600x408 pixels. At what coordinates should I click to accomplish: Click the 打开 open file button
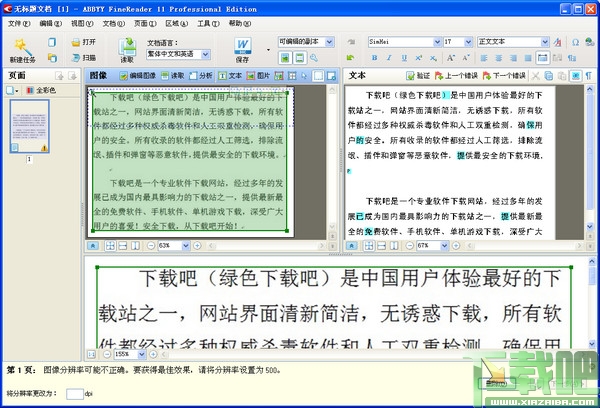[83, 42]
